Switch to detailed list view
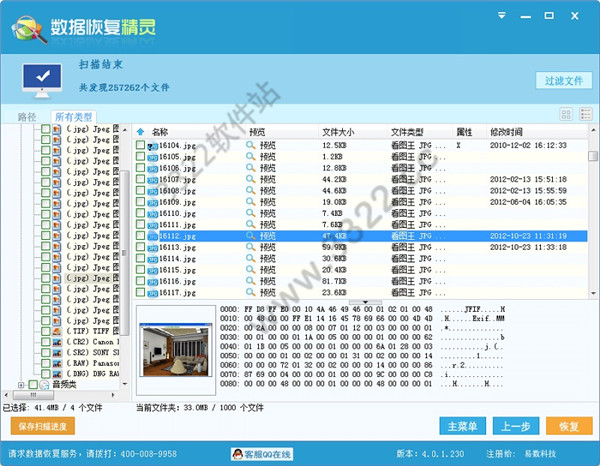The height and width of the screenshot is (466, 600). [586, 115]
